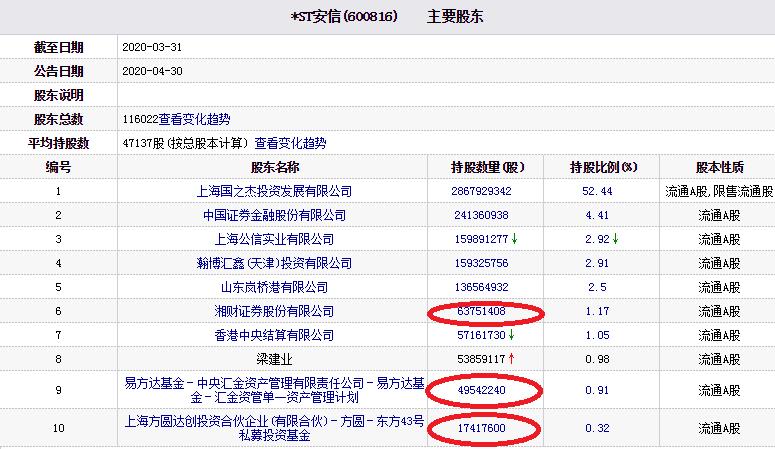Open the 易方达基金 asset management plan entry
The image size is (775, 449).
click(275, 389)
